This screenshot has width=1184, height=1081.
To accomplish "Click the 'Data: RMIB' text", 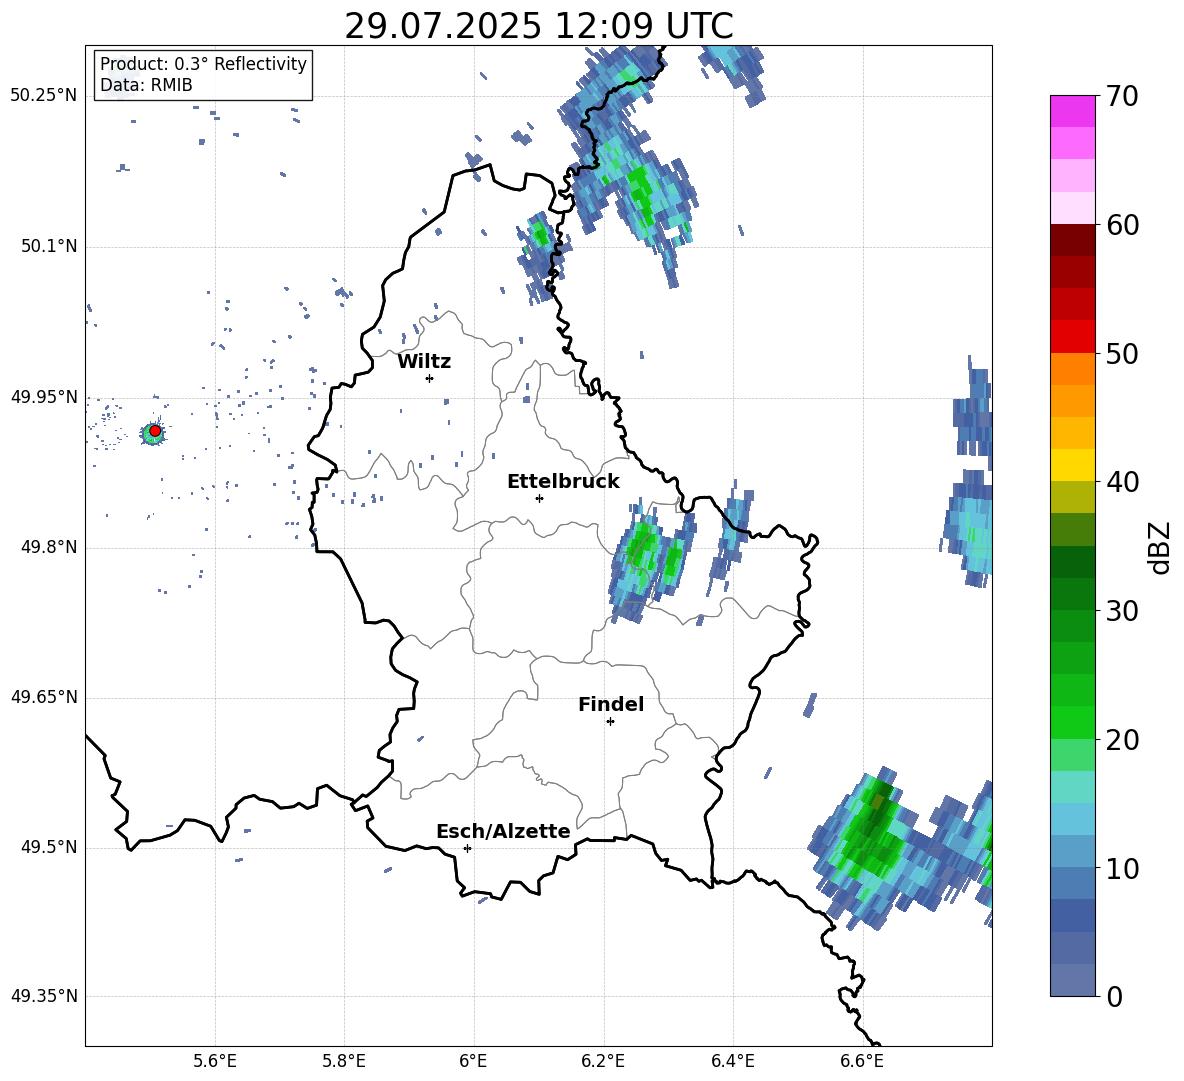I will (x=146, y=85).
